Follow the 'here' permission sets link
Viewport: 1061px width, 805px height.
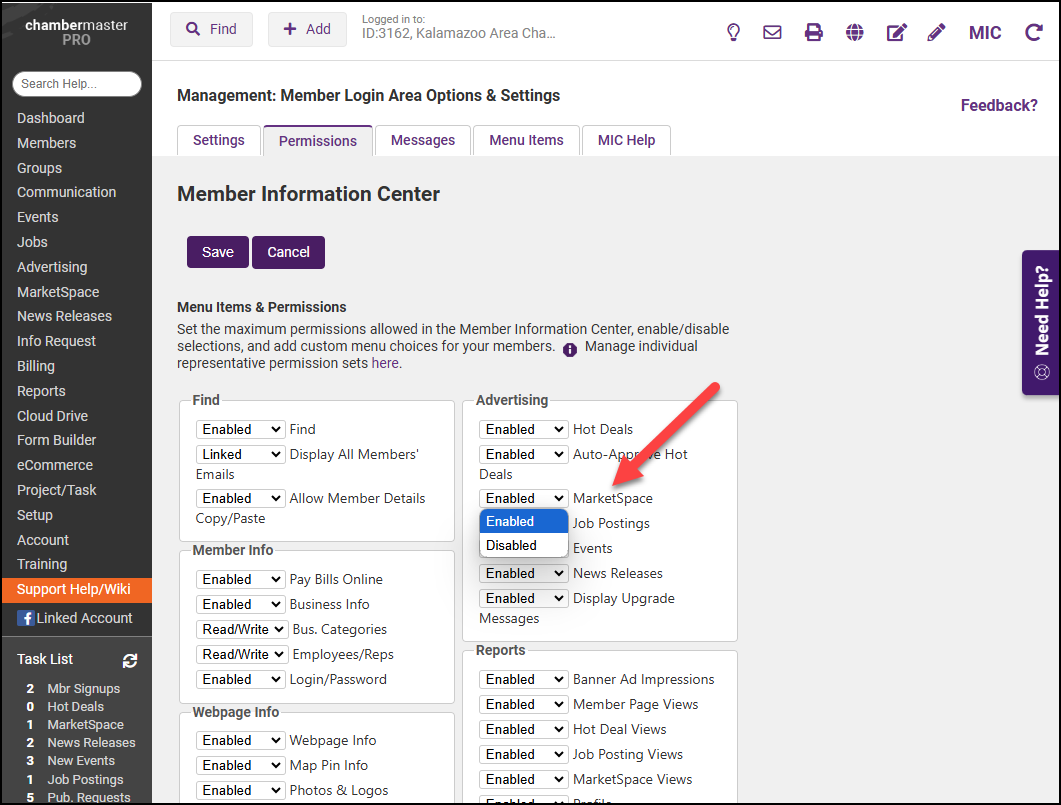(x=385, y=364)
